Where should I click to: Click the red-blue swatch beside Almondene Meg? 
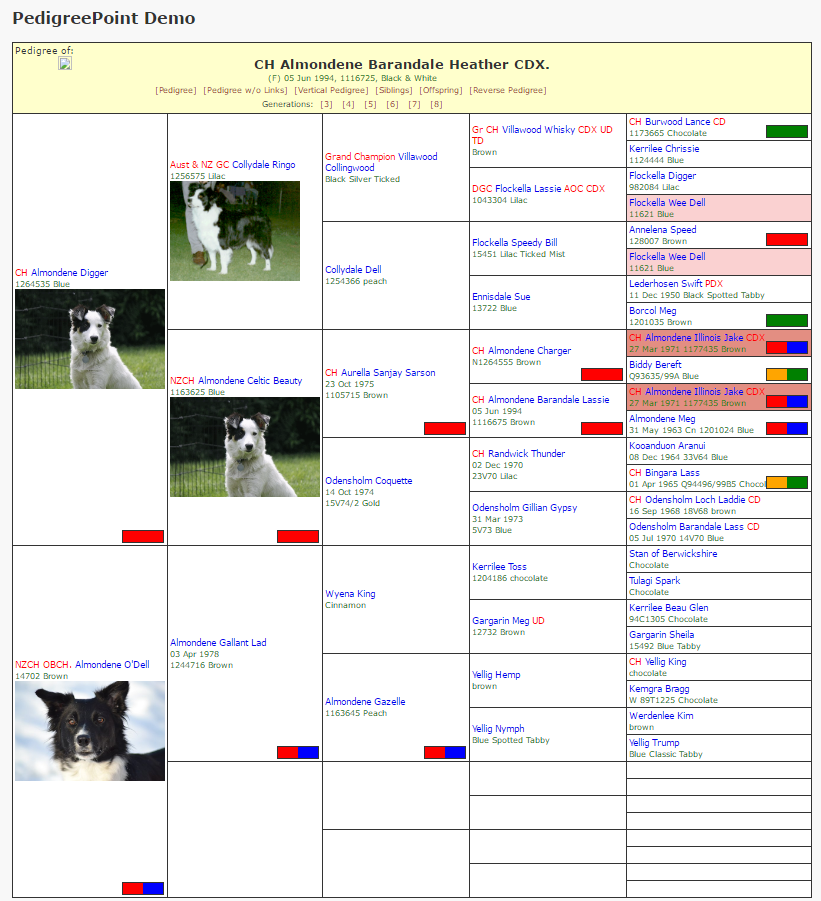tap(787, 429)
